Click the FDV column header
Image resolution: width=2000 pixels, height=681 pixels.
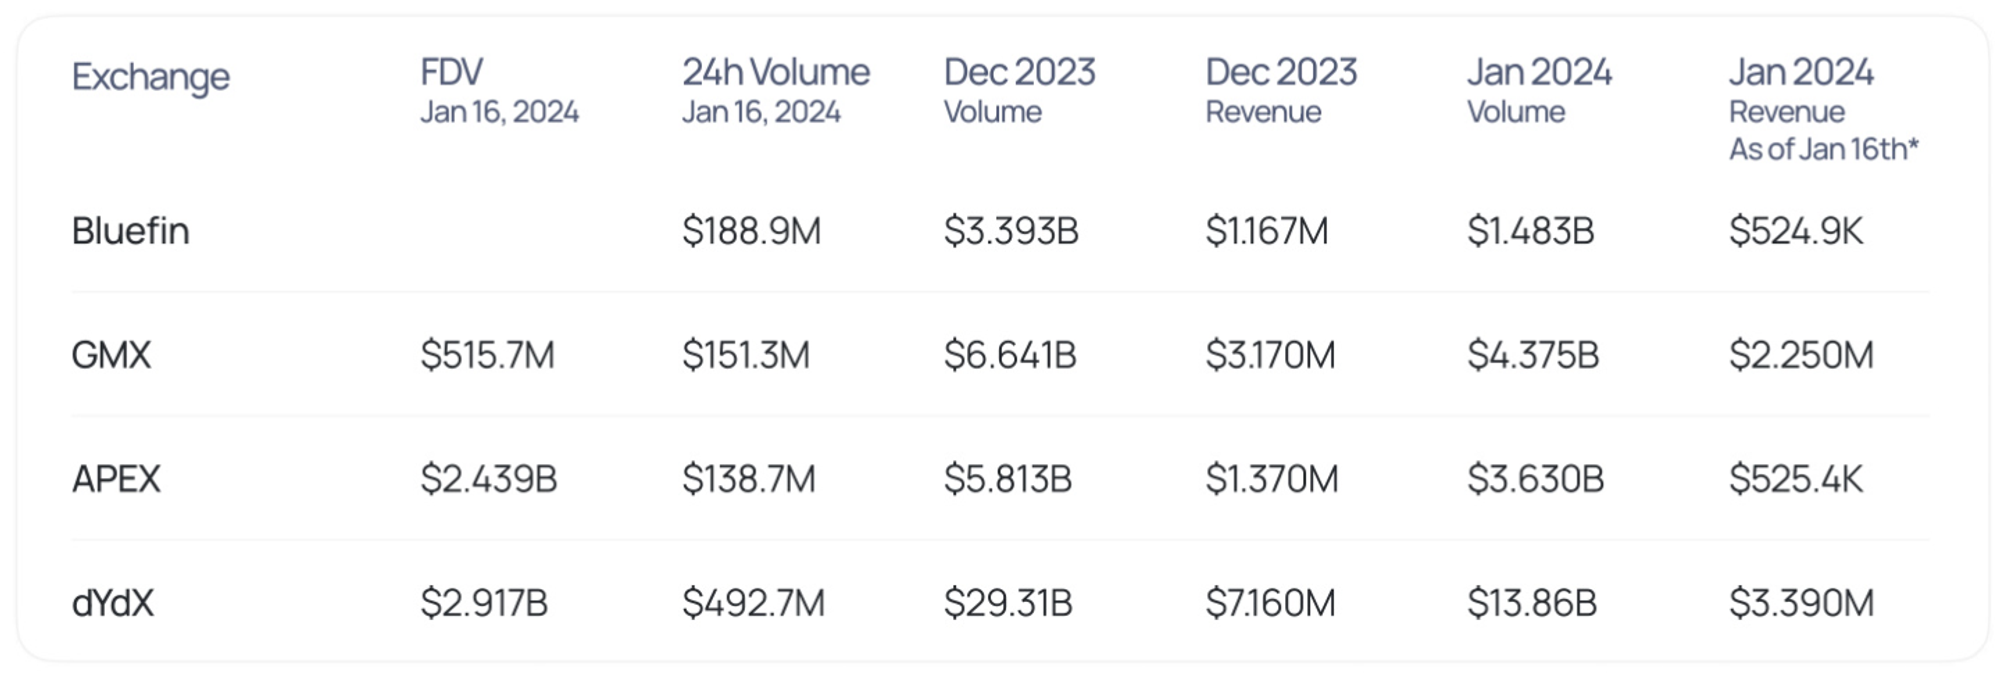click(x=452, y=73)
